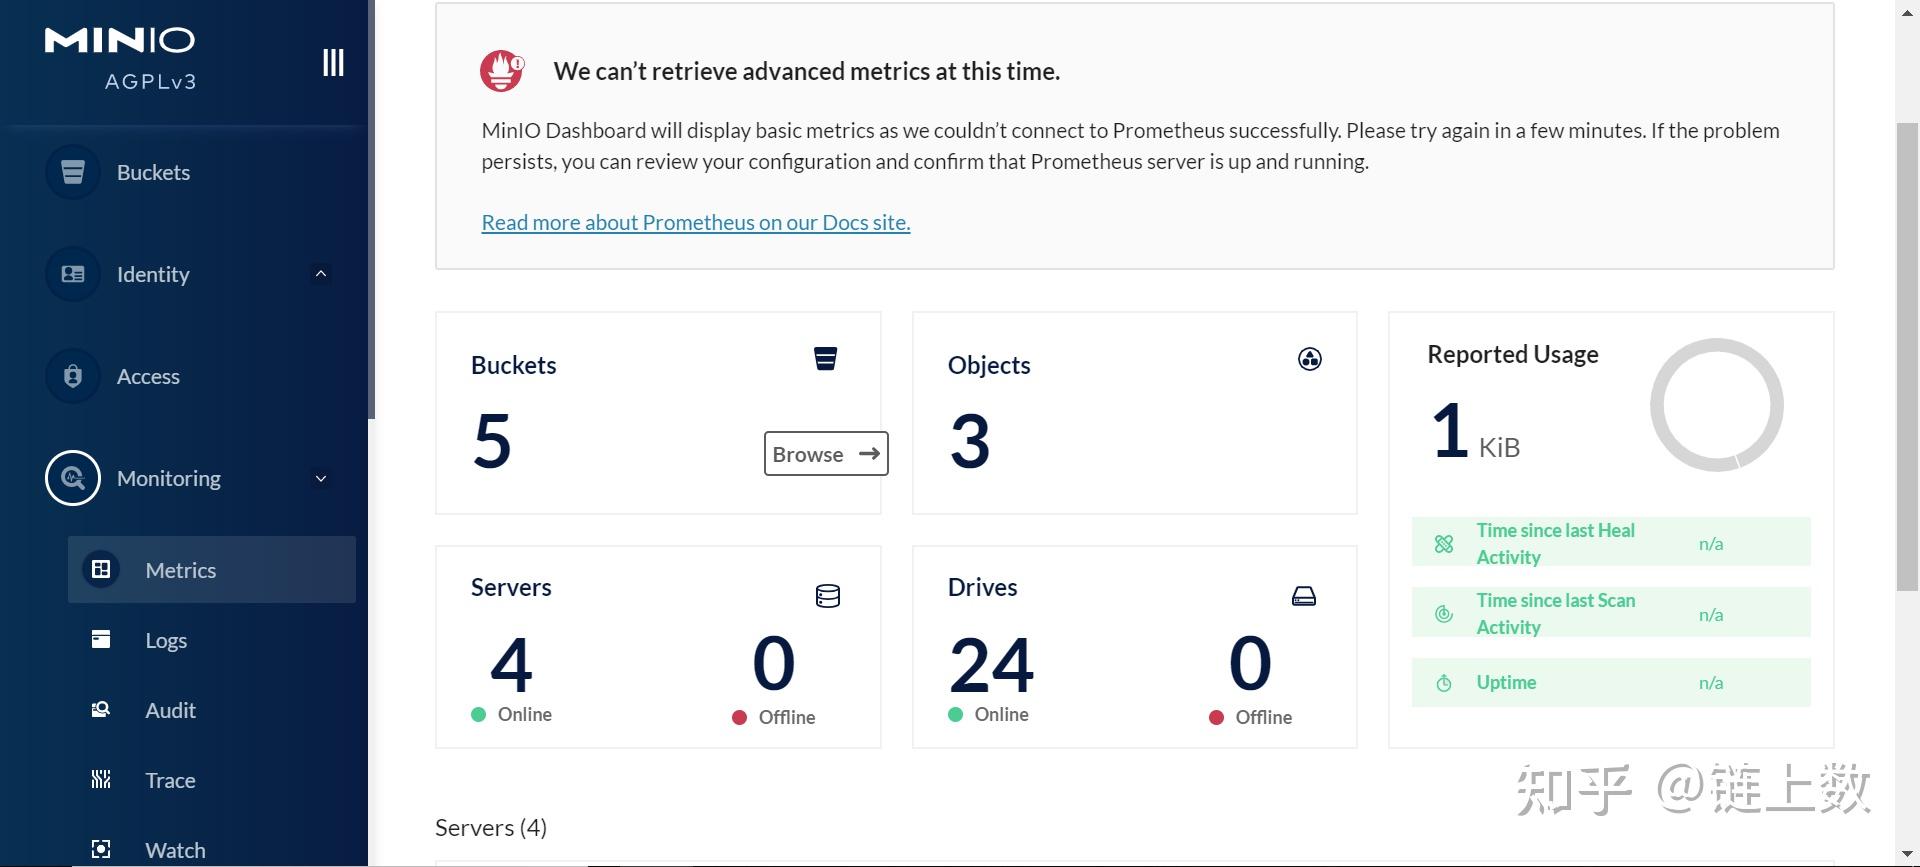Select Audit in the Monitoring menu
Viewport: 1920px width, 867px height.
point(170,710)
